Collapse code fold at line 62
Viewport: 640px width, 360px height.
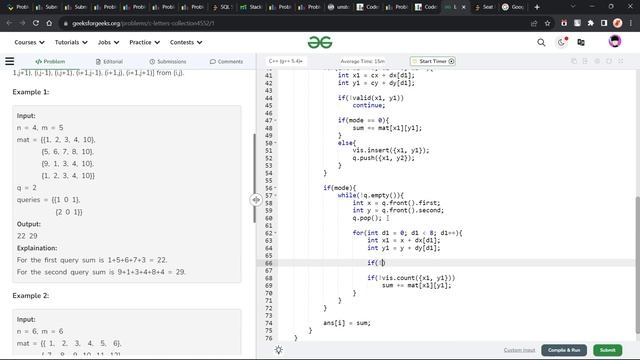276,233
